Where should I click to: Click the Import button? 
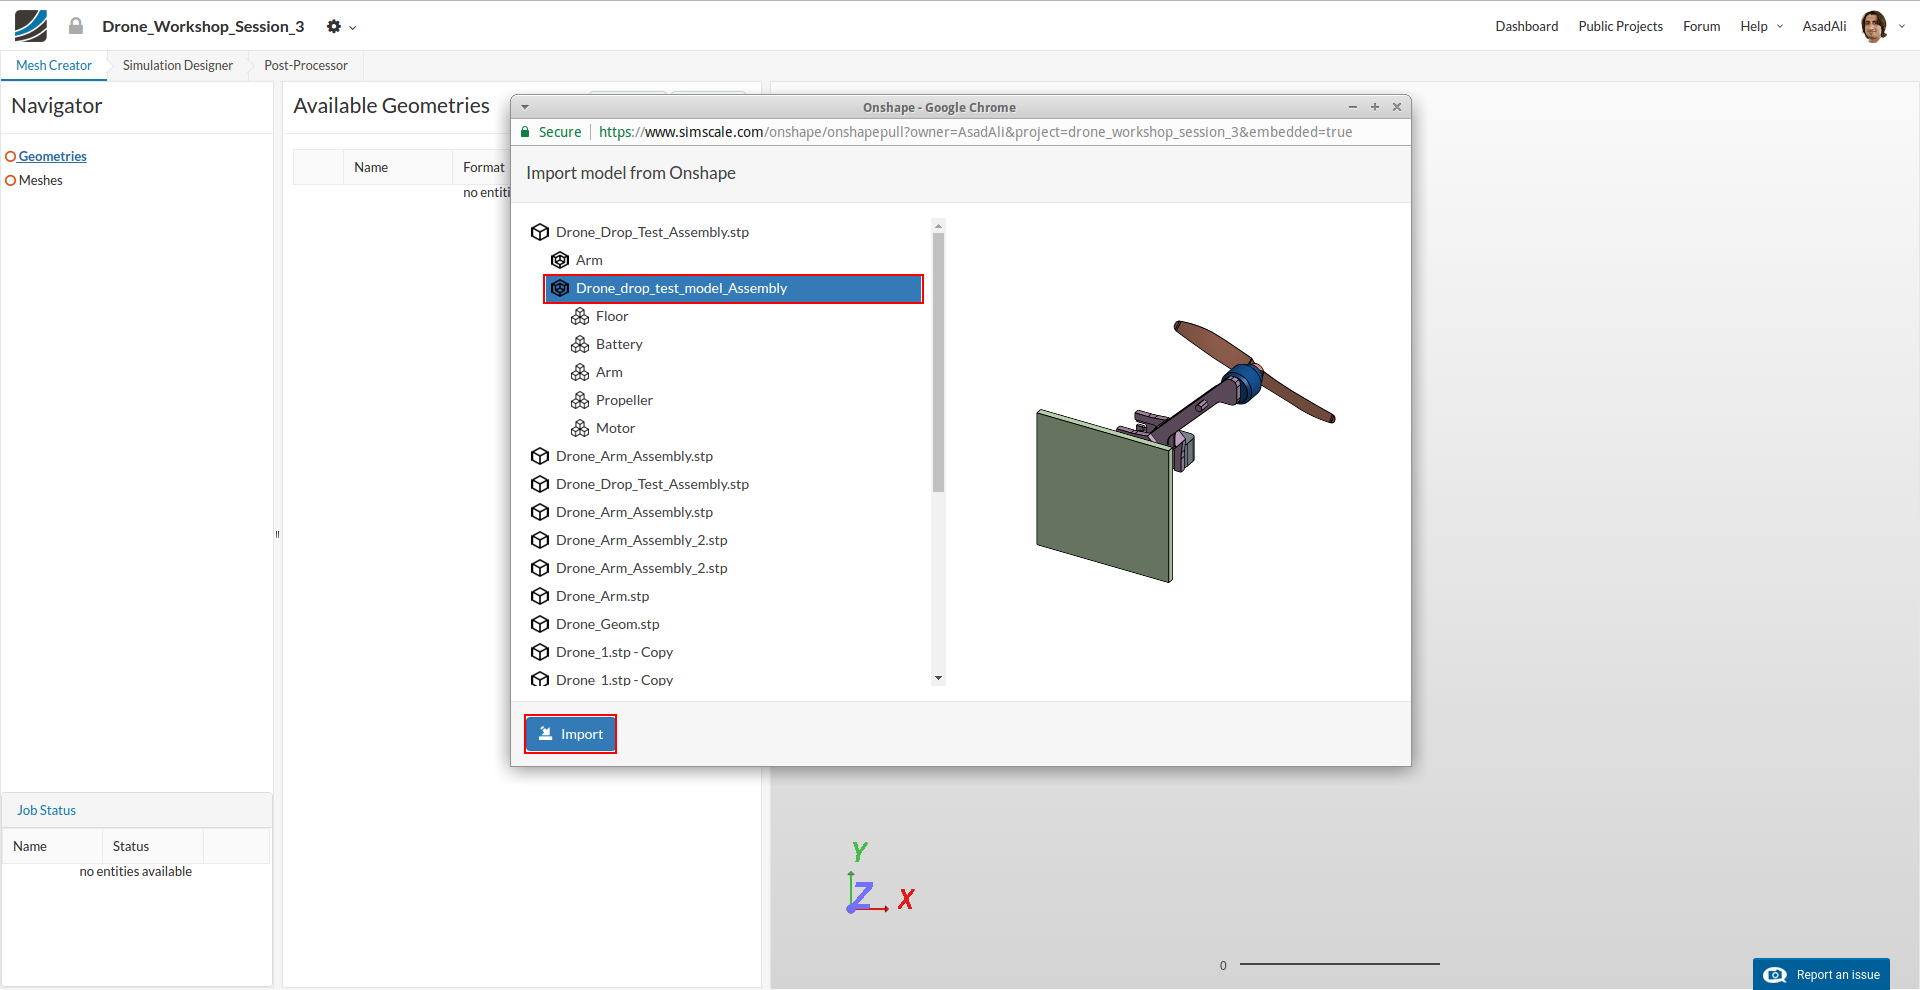point(571,734)
